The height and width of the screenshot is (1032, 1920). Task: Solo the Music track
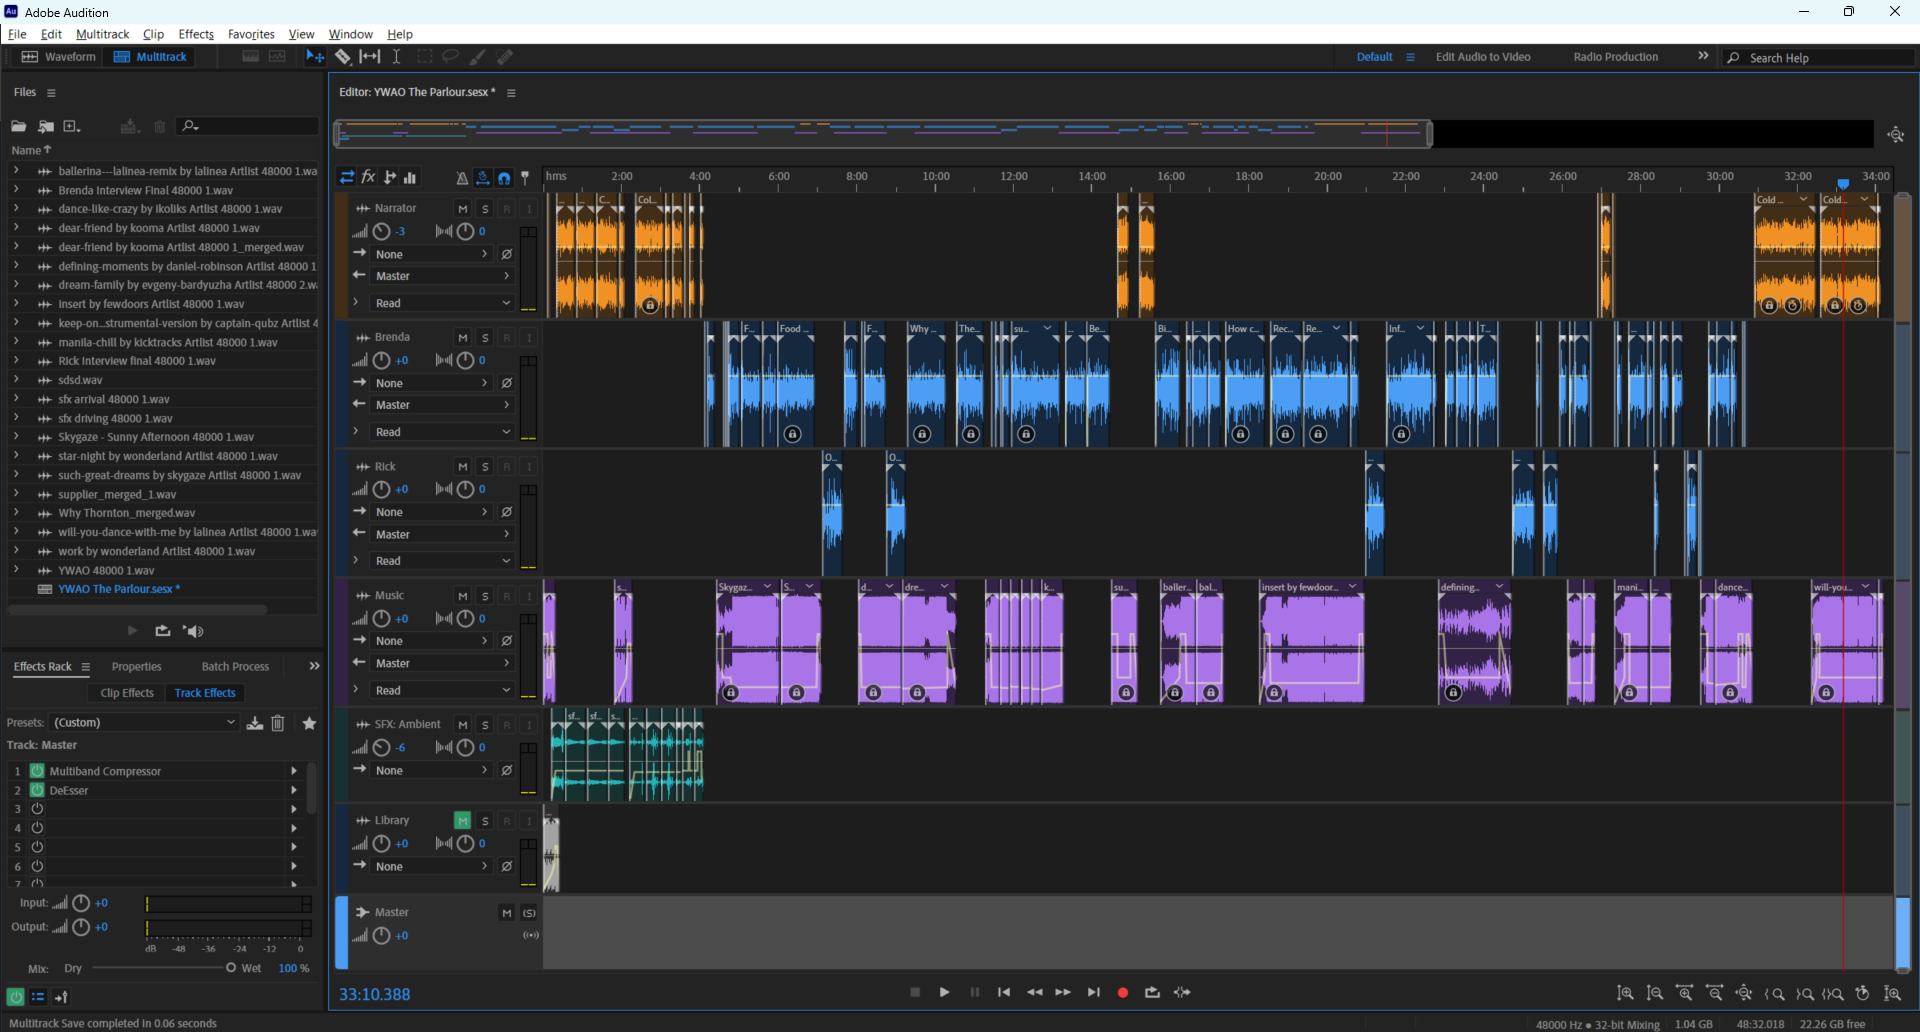[485, 596]
